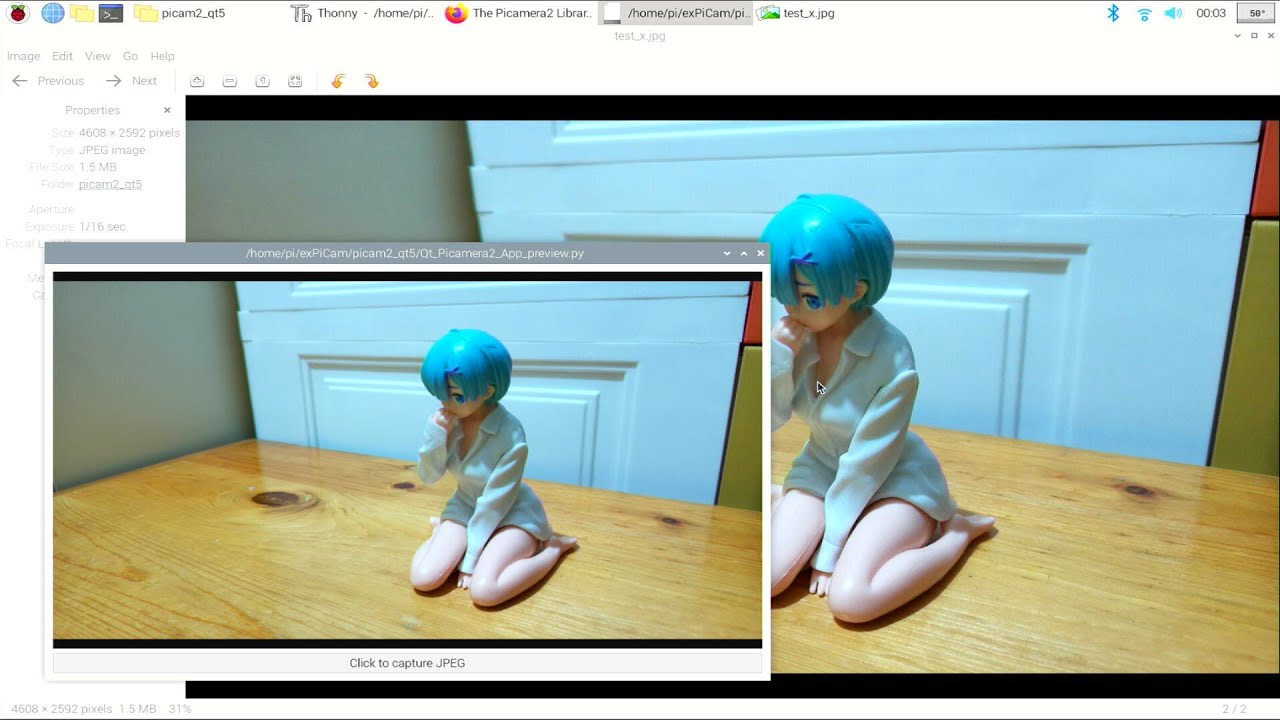Go to the Next image
This screenshot has width=1280, height=720.
[x=132, y=81]
